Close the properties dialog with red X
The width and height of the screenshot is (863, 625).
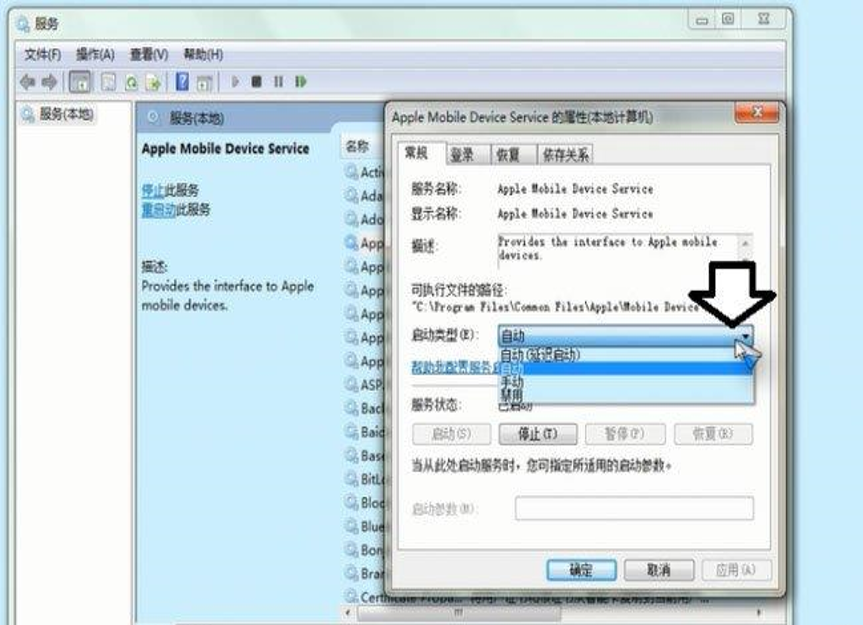tap(757, 113)
